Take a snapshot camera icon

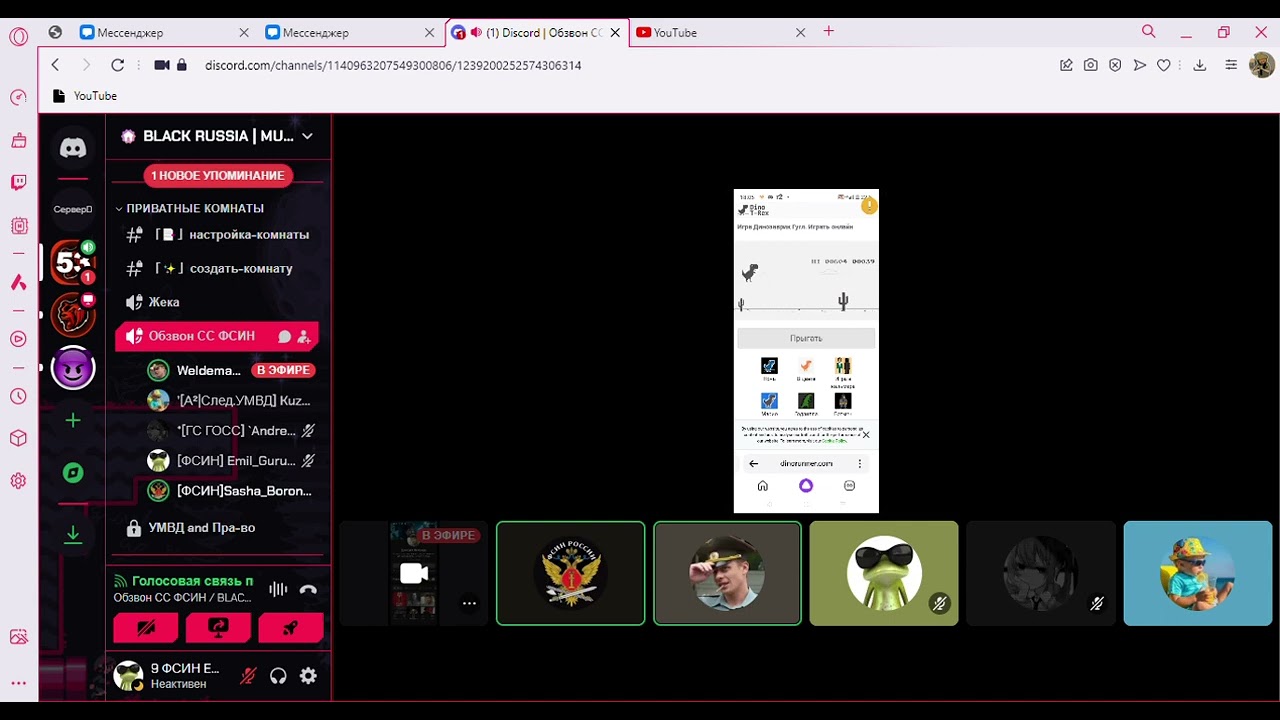tap(1091, 65)
